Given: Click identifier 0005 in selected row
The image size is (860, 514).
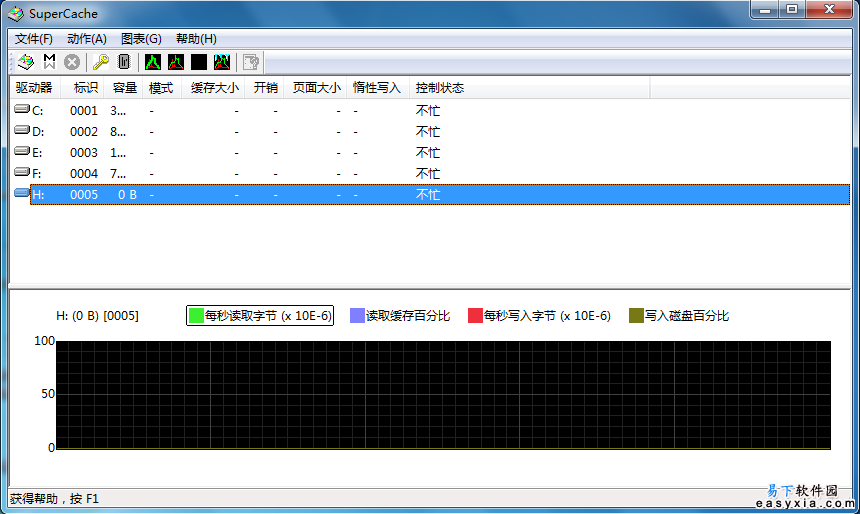Looking at the screenshot, I should coord(84,195).
